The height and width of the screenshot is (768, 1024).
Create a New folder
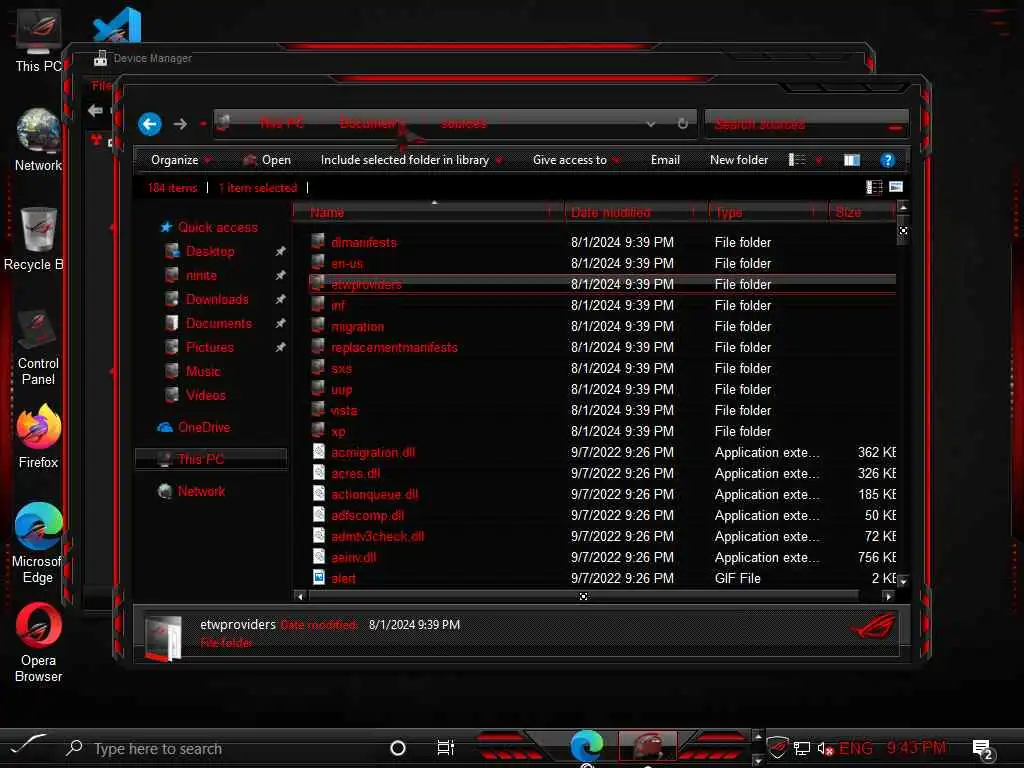(739, 160)
